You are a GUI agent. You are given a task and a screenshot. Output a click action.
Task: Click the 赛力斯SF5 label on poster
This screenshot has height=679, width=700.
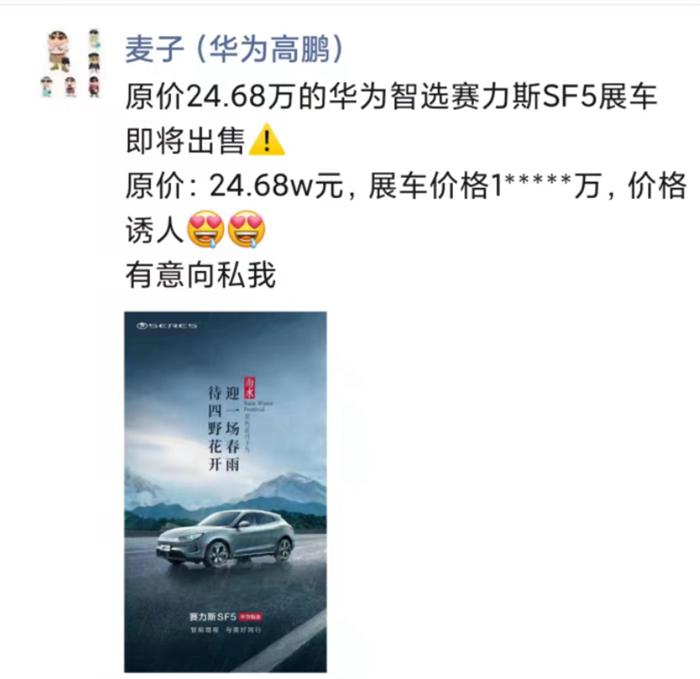tap(212, 617)
